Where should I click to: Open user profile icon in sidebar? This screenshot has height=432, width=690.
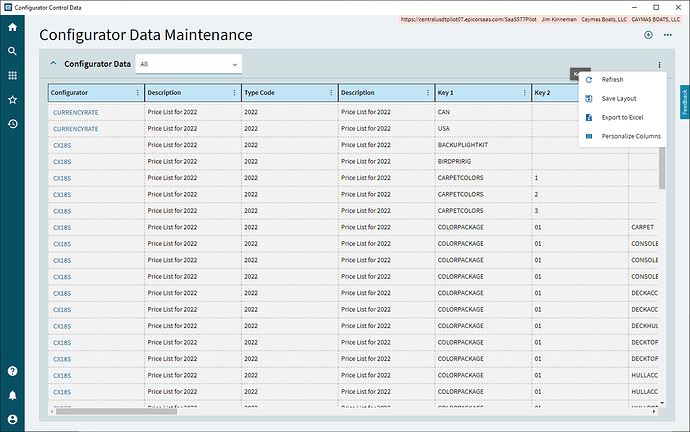pos(12,418)
